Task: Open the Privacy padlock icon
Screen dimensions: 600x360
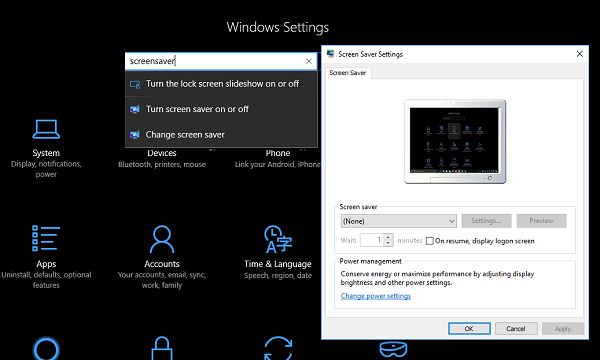Action: click(162, 348)
